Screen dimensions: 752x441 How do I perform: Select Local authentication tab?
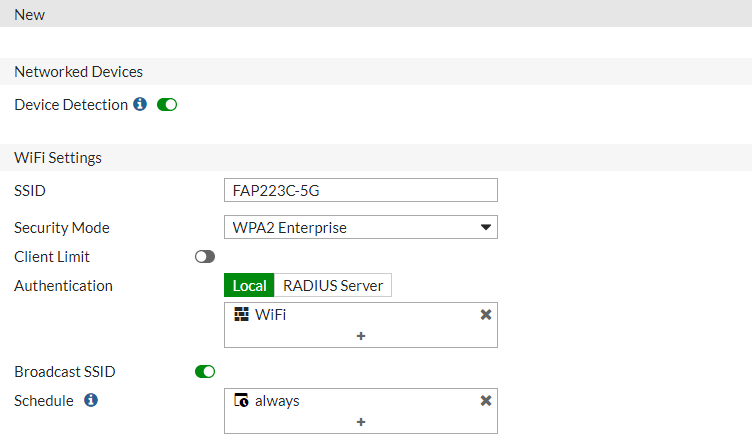[249, 286]
